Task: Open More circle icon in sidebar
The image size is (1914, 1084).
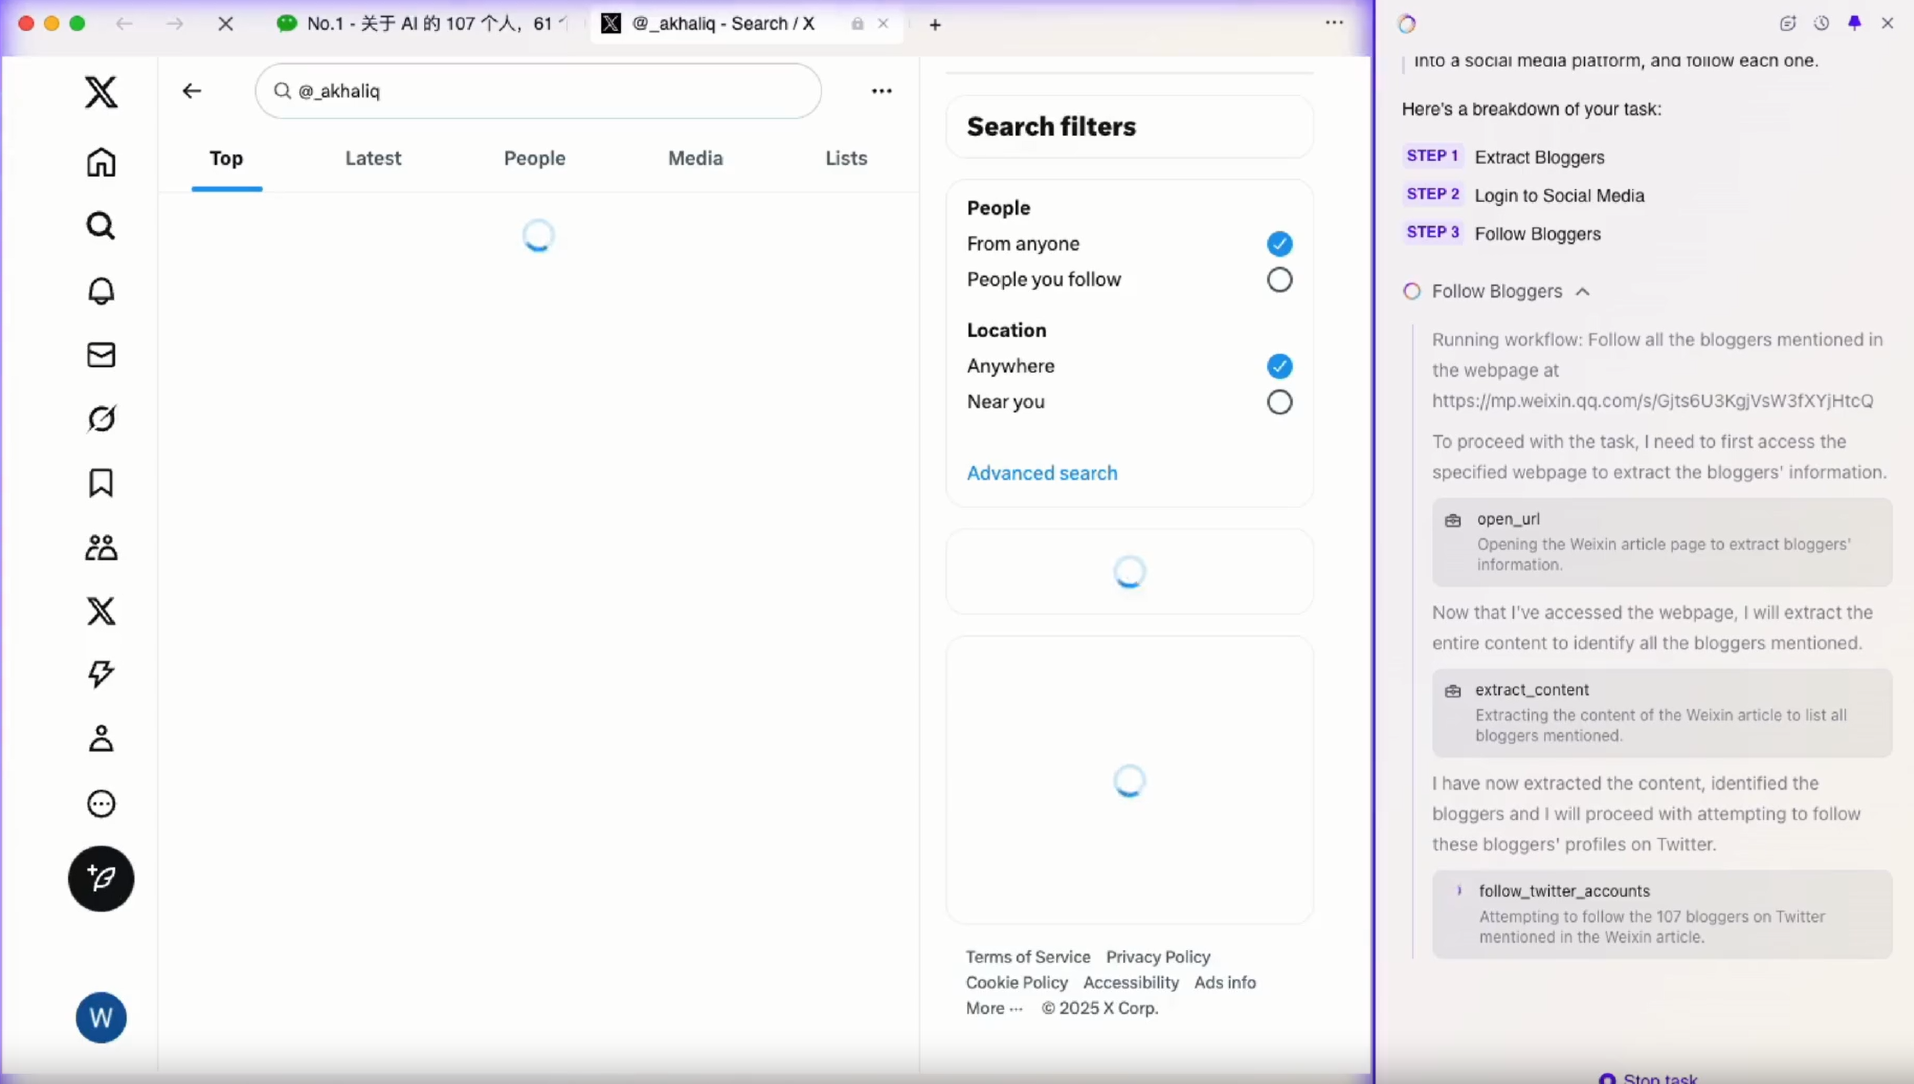Action: click(100, 804)
